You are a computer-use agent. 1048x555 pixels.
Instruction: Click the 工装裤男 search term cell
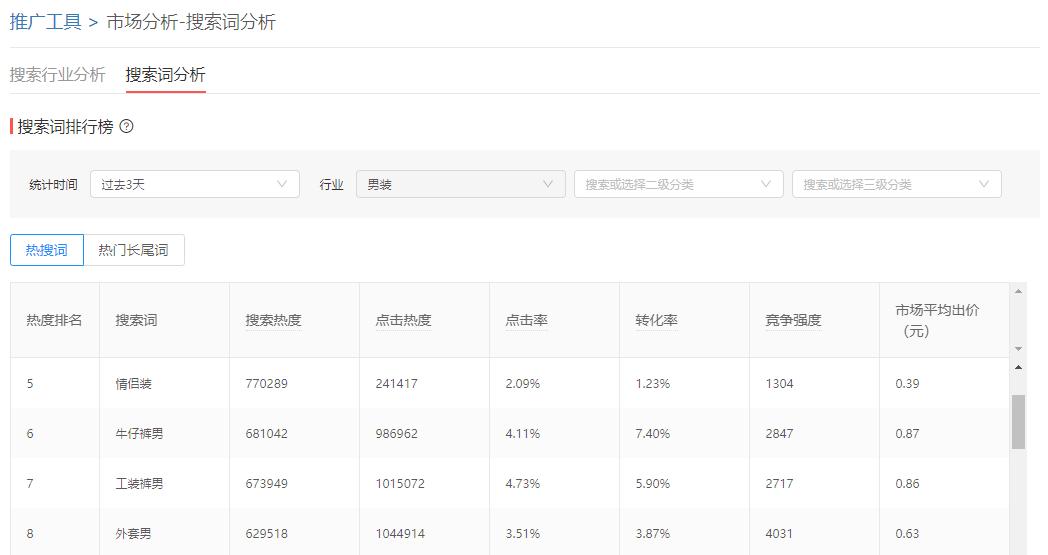[139, 484]
